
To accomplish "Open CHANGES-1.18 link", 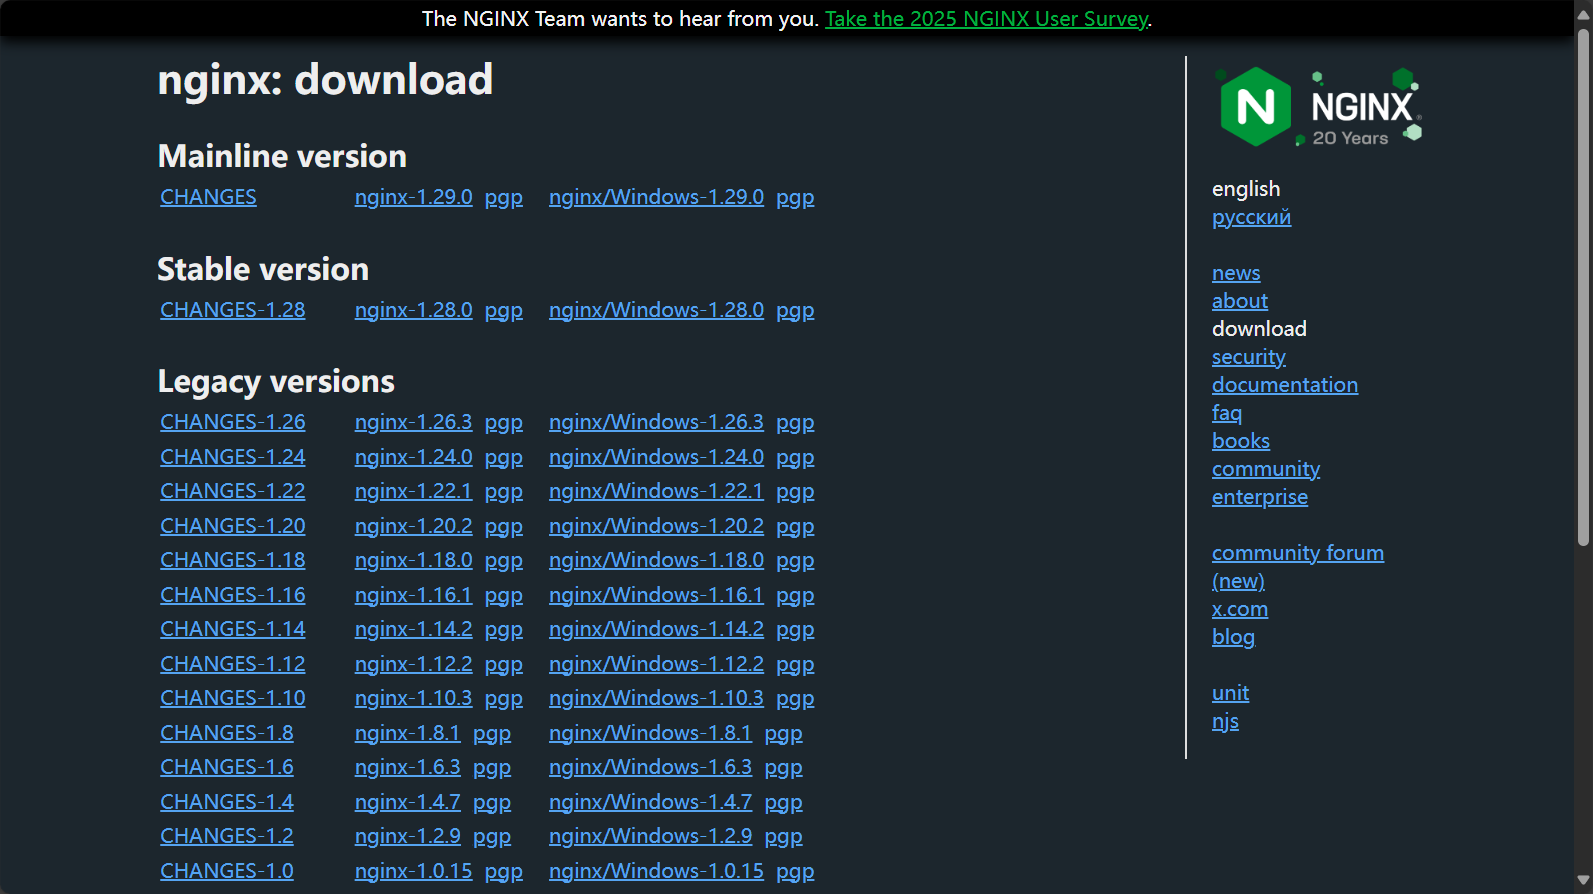I will pyautogui.click(x=233, y=560).
